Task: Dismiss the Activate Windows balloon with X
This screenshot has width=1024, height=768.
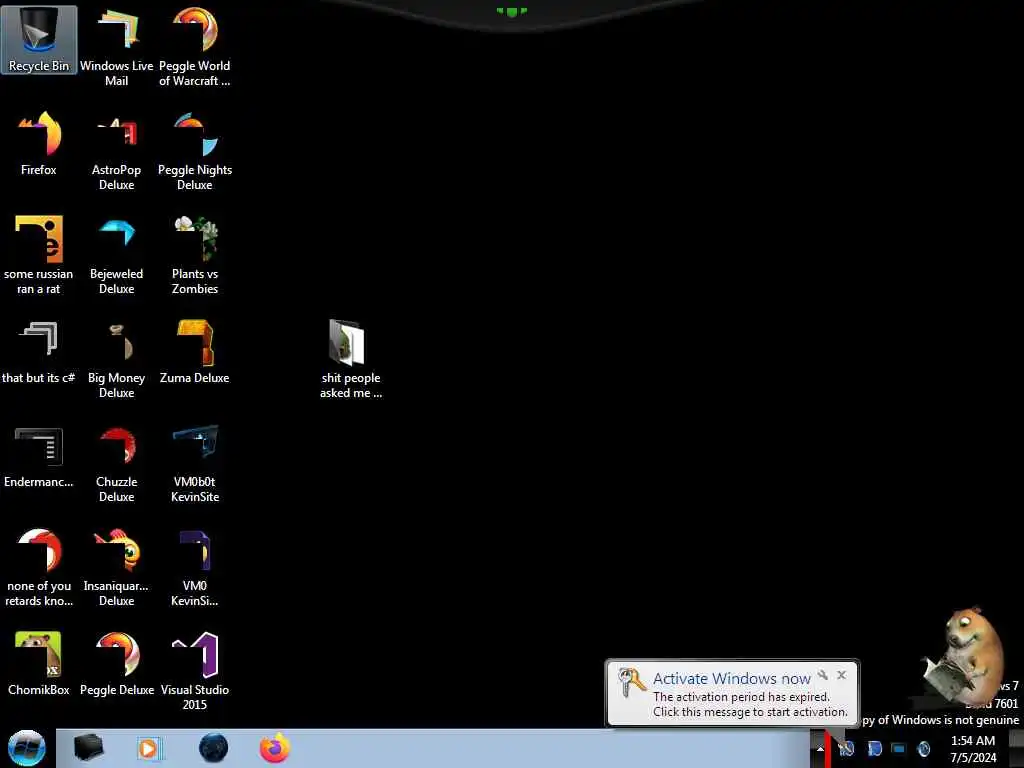Action: (x=841, y=675)
